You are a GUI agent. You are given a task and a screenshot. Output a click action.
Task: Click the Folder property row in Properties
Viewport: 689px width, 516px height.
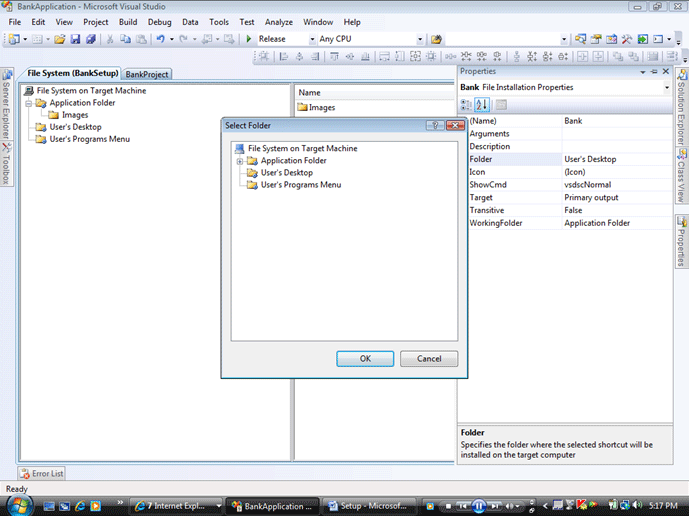coord(570,159)
